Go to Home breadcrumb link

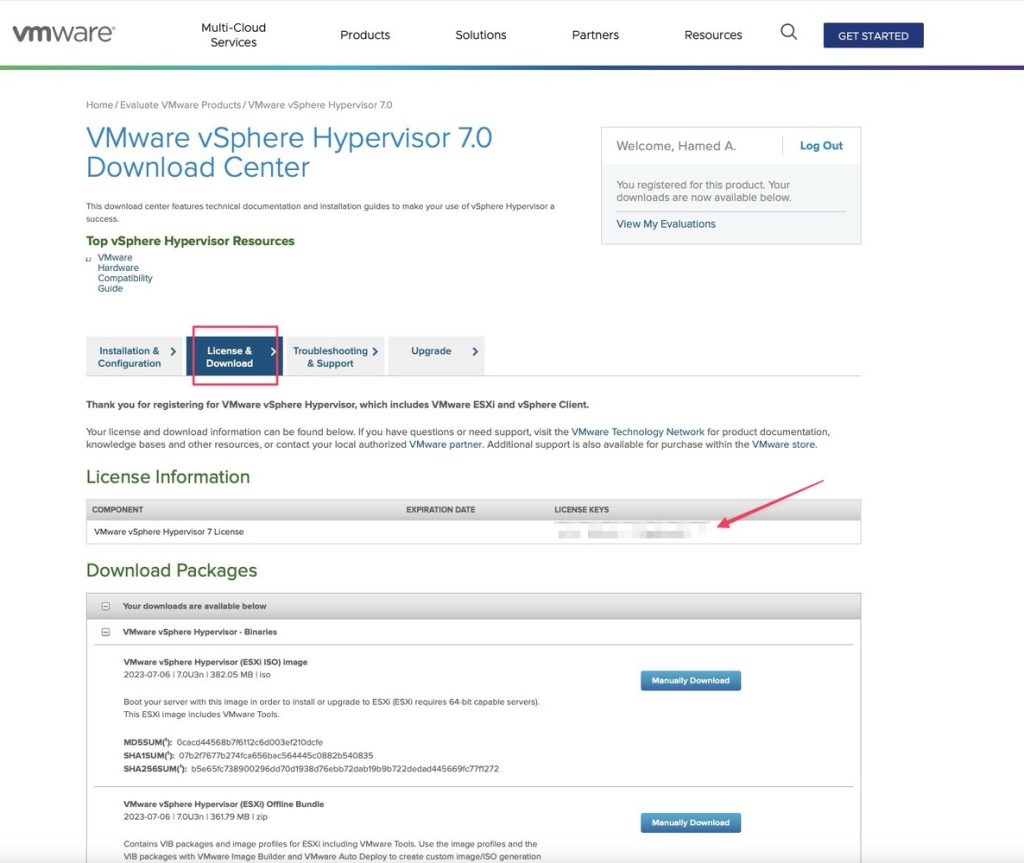(99, 105)
